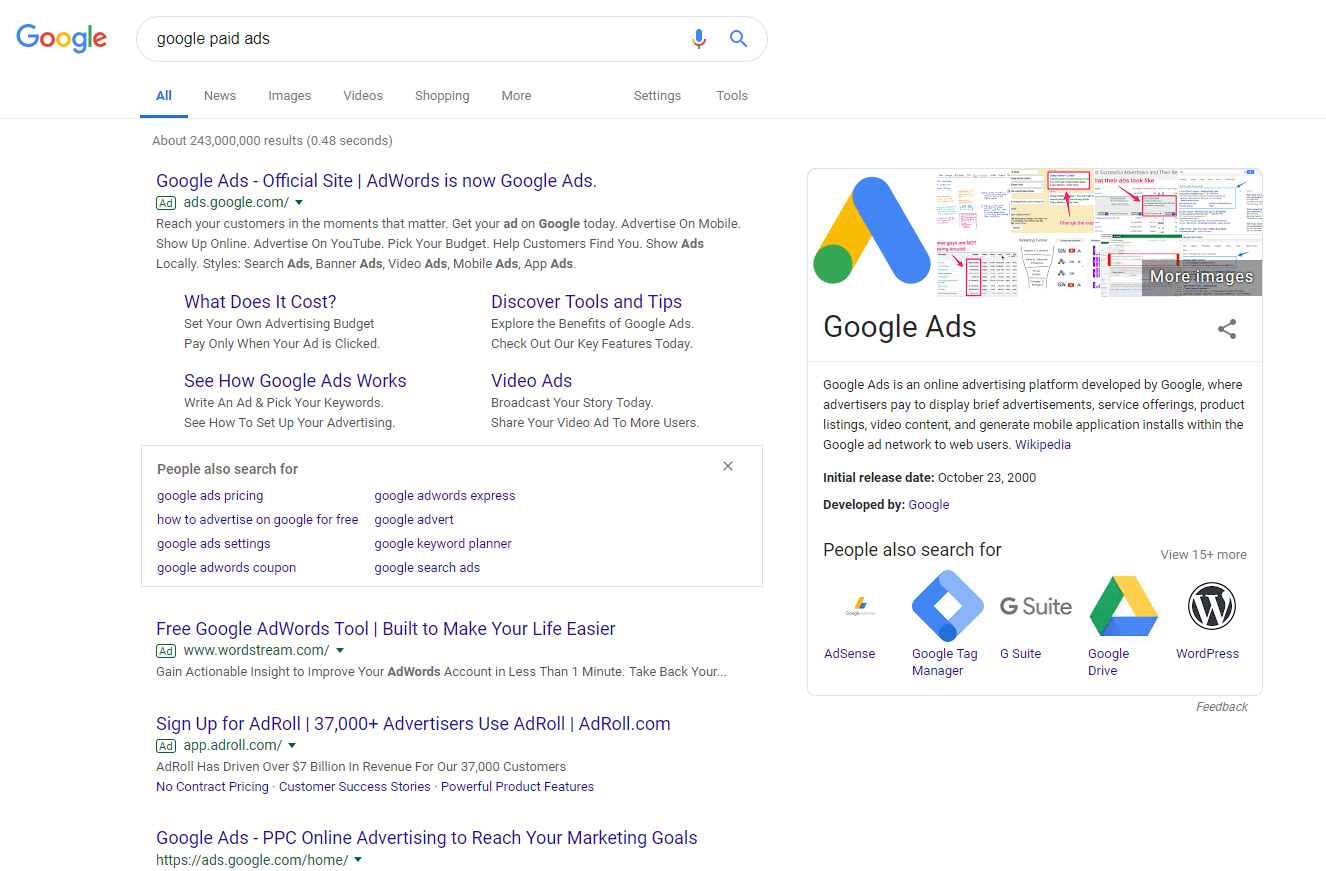The image size is (1326, 871).
Task: Switch to the Videos tab
Action: coord(363,96)
